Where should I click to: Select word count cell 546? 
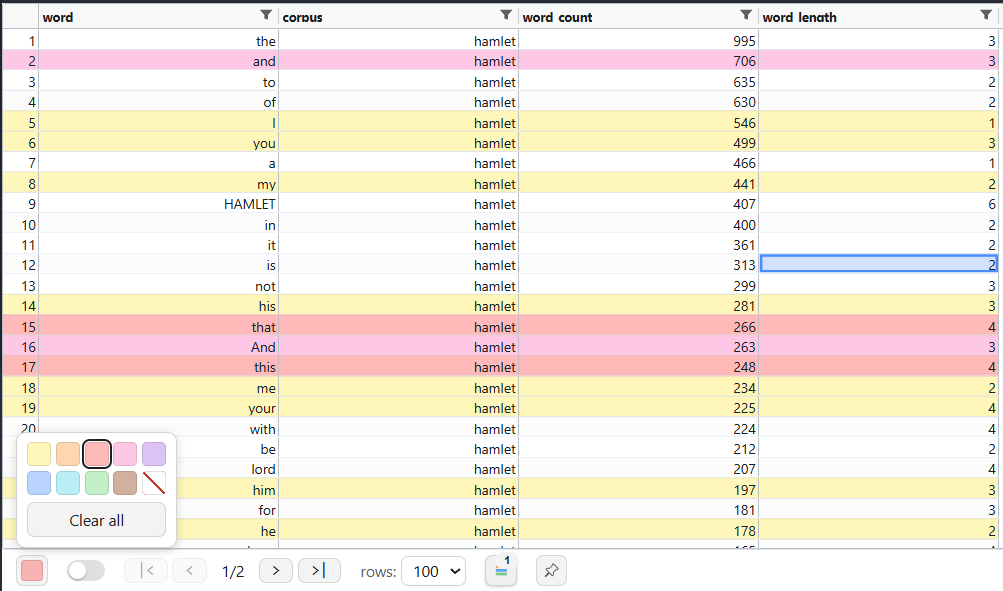[x=638, y=123]
